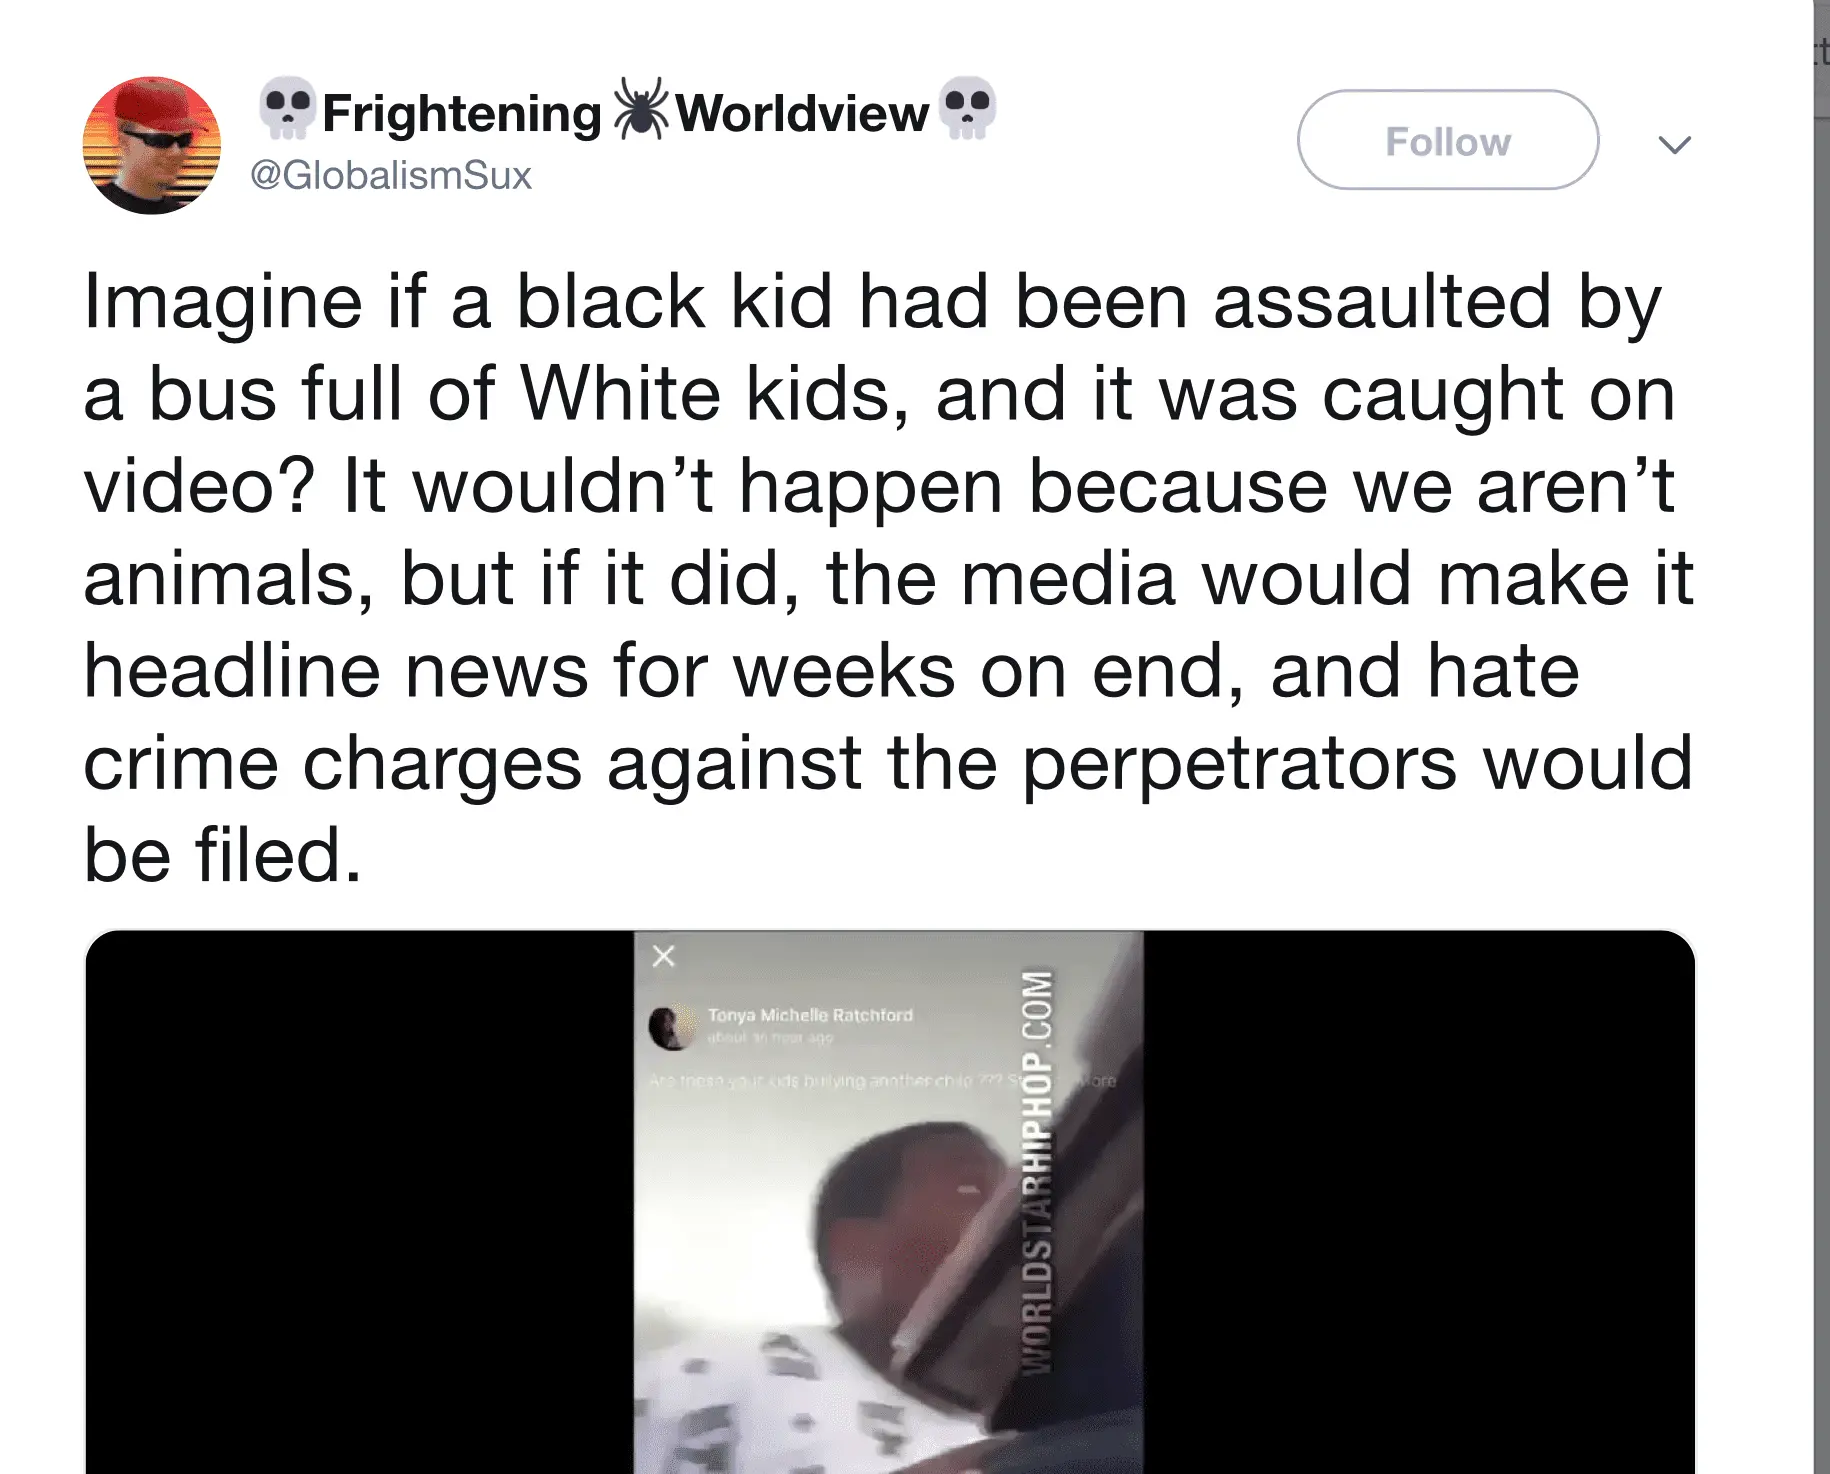This screenshot has width=1830, height=1474.
Task: Close the video overlay with X icon
Action: (663, 957)
